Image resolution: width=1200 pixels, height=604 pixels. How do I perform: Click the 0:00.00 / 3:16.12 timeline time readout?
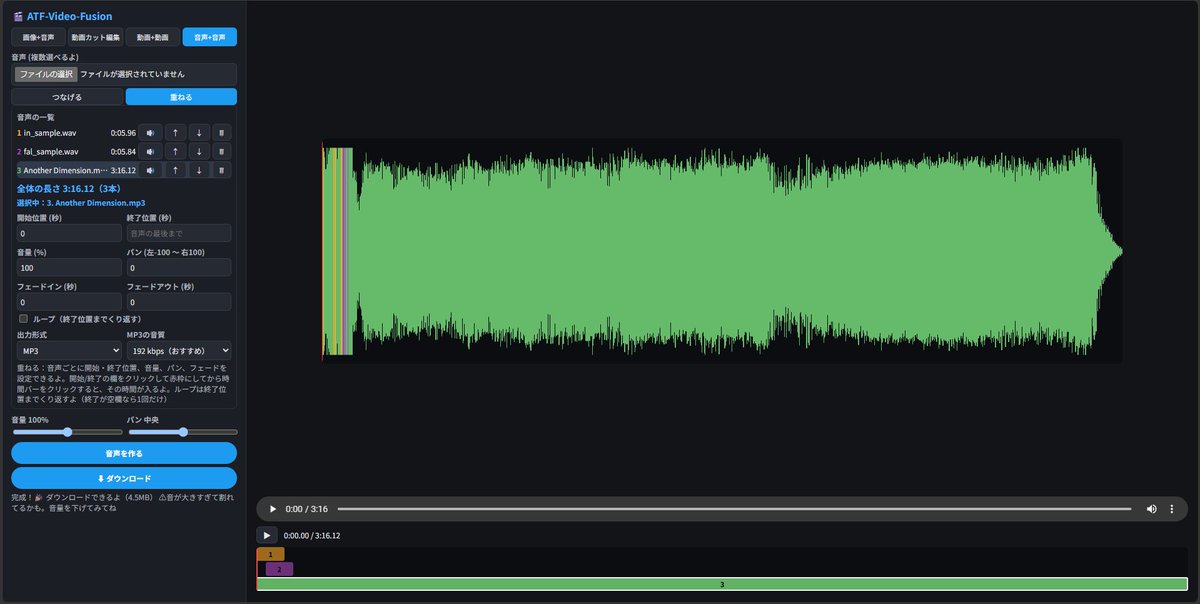tap(312, 535)
